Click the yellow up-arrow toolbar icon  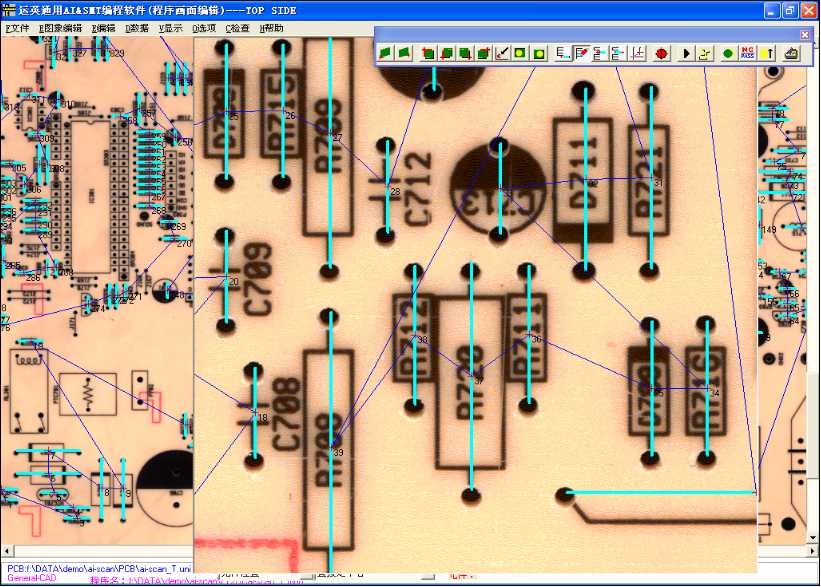point(768,53)
